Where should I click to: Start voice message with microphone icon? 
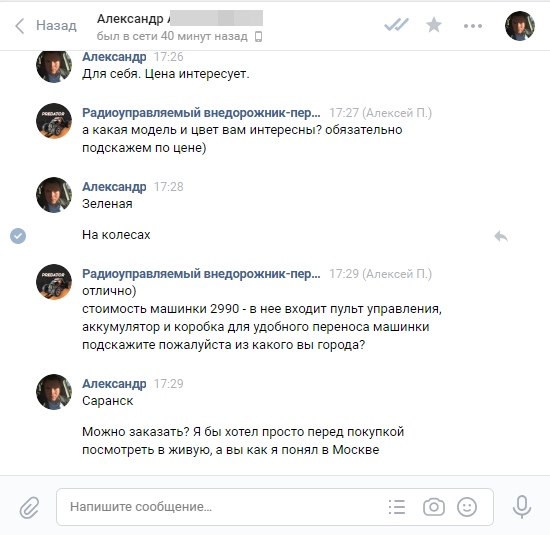[522, 507]
